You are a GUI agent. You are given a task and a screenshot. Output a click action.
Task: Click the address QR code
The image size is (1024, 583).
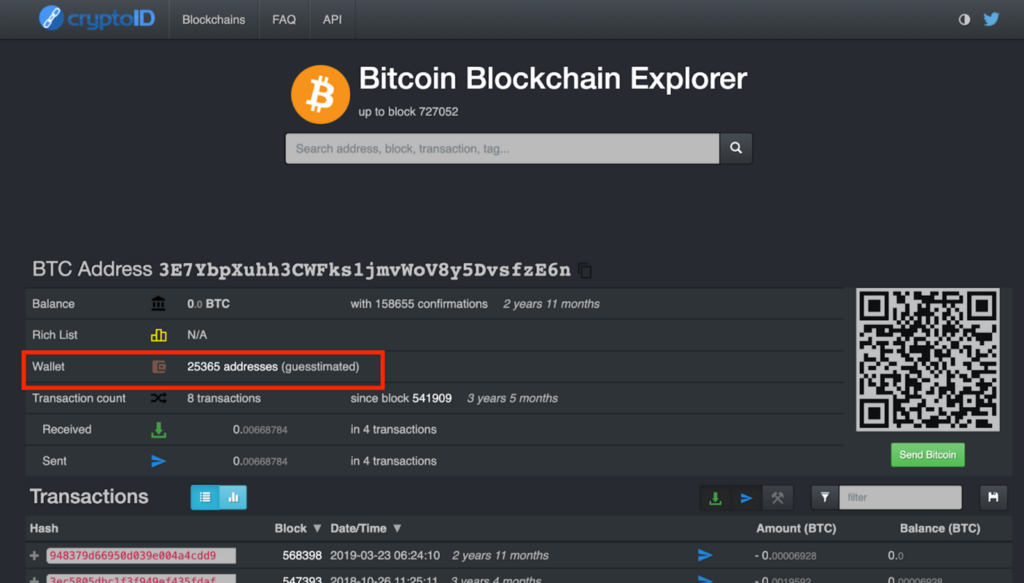(x=927, y=360)
